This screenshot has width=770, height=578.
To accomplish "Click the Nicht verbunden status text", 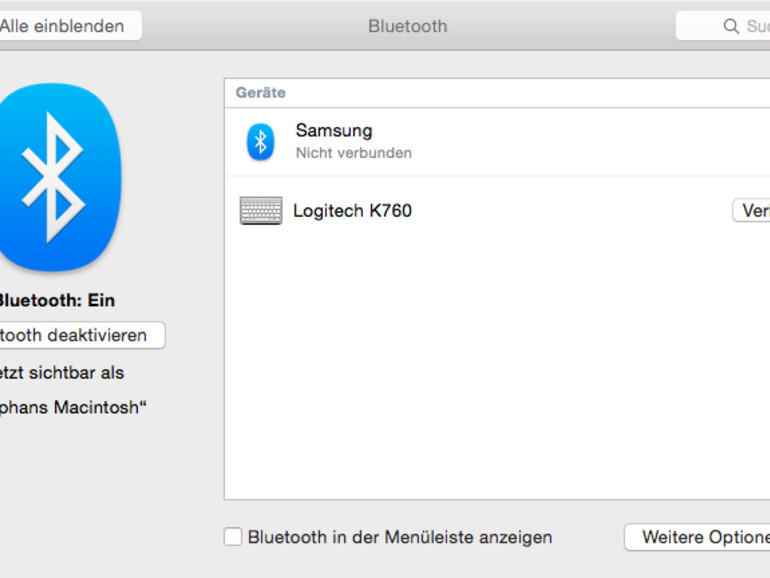I will pyautogui.click(x=354, y=153).
